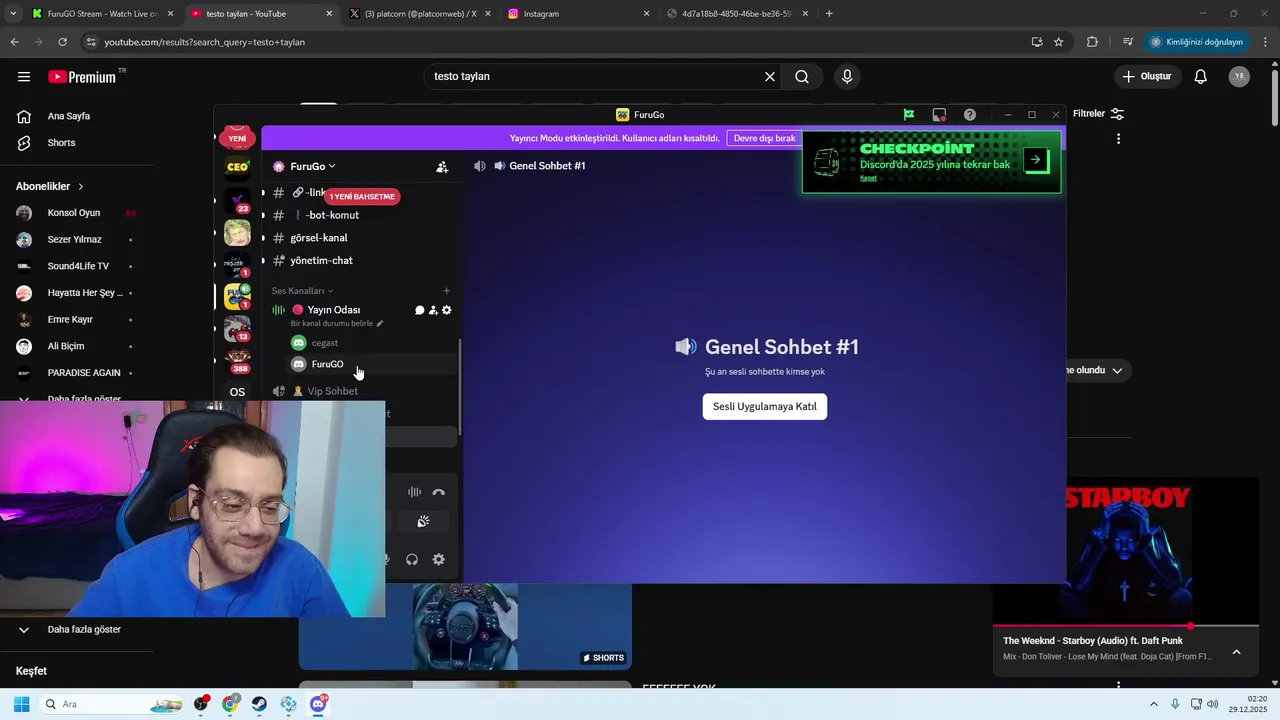
Task: Expand Abonelikler subscriptions chevron
Action: pos(81,187)
